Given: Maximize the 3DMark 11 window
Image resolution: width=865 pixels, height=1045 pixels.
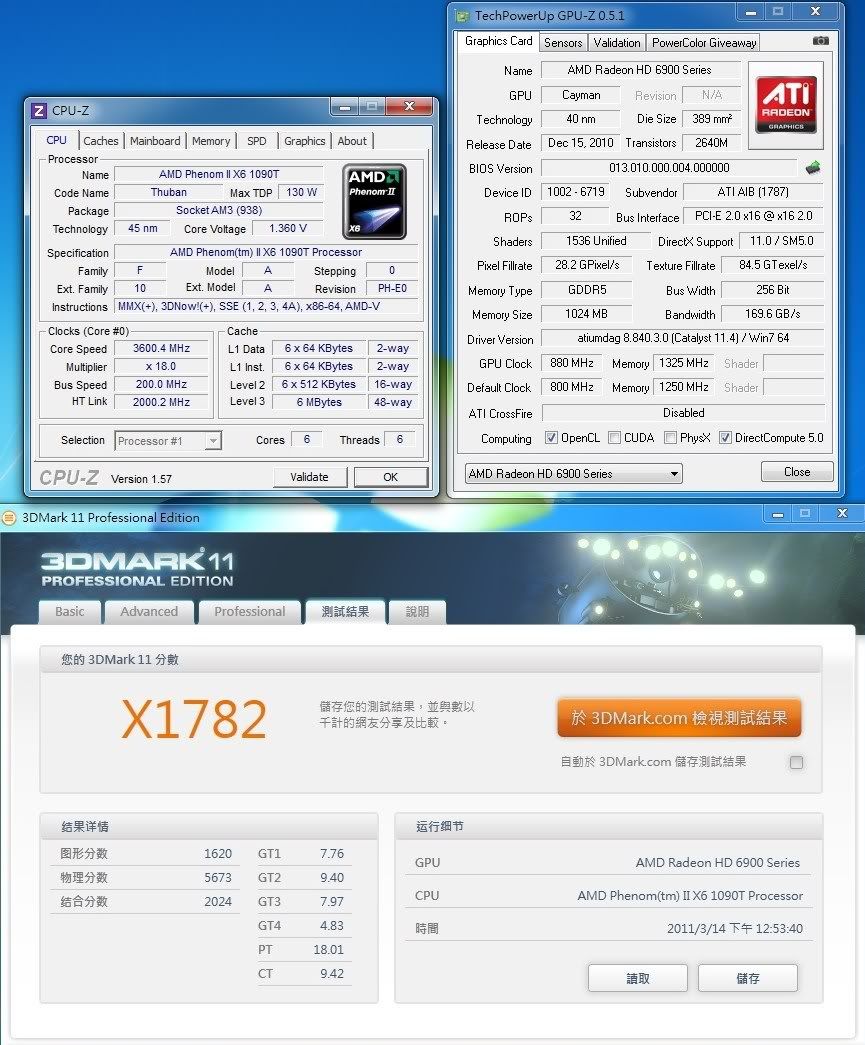Looking at the screenshot, I should (805, 513).
